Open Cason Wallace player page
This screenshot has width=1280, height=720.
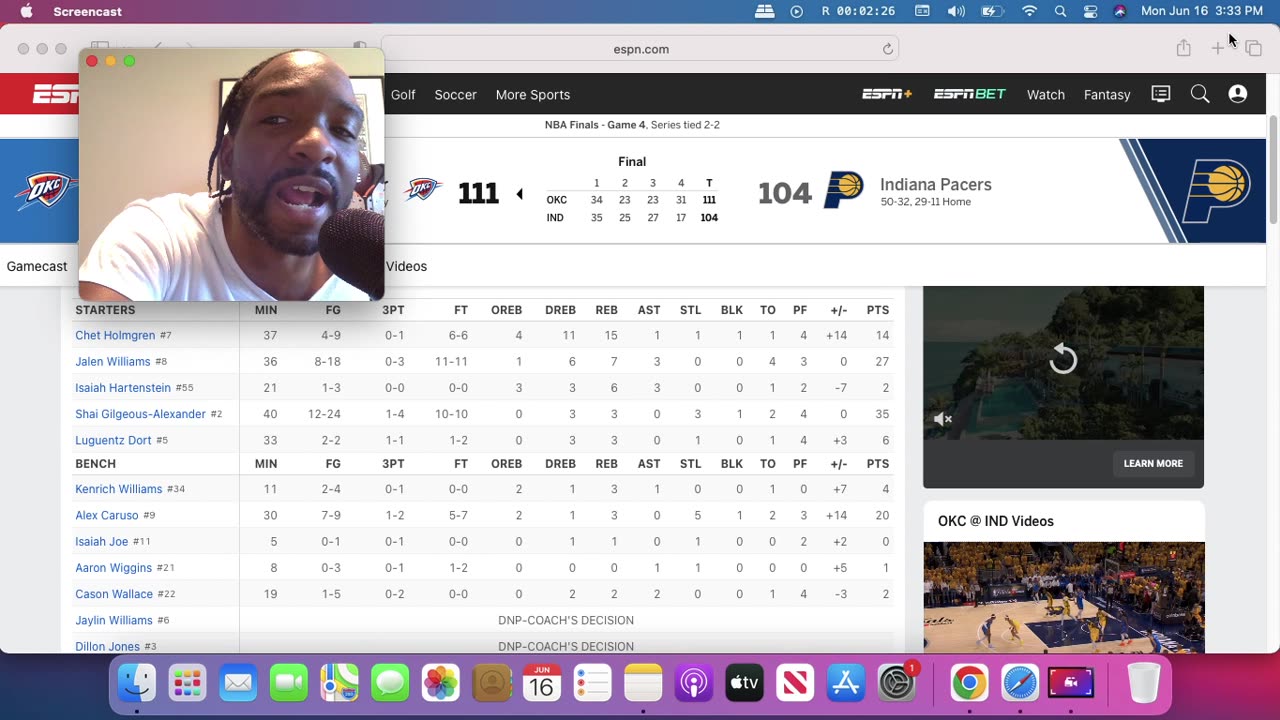(114, 594)
